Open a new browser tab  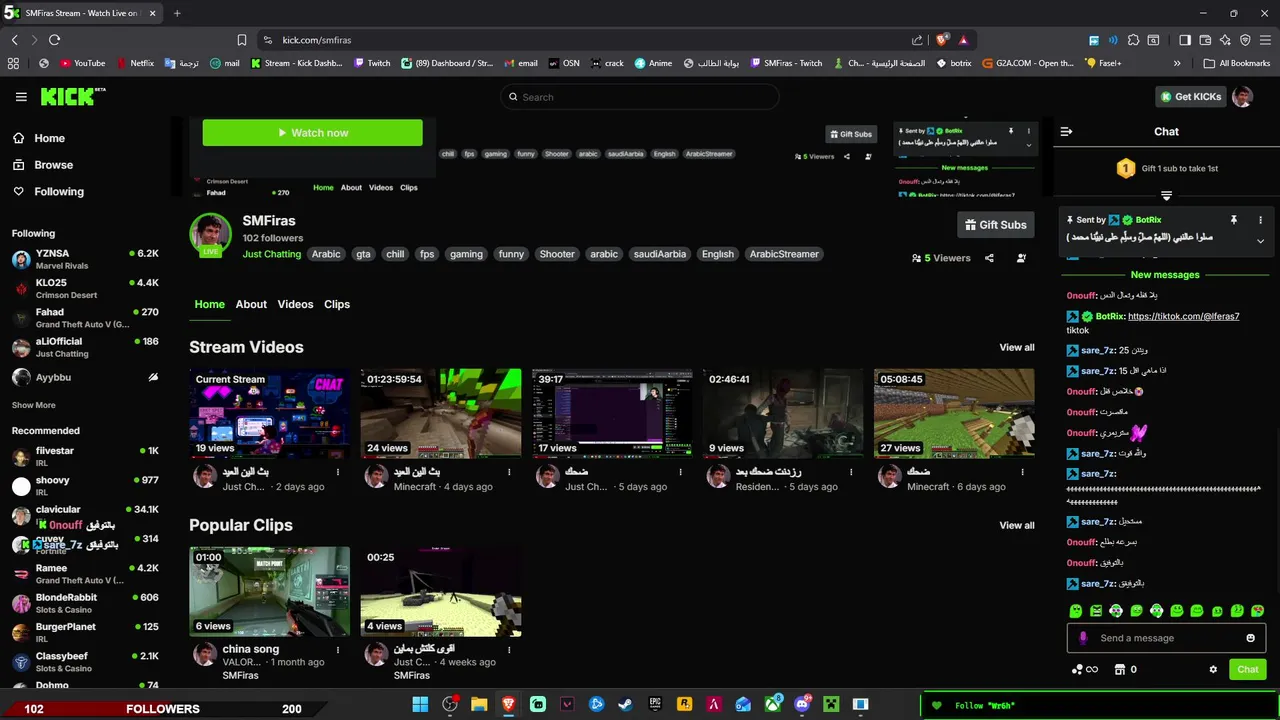click(177, 13)
